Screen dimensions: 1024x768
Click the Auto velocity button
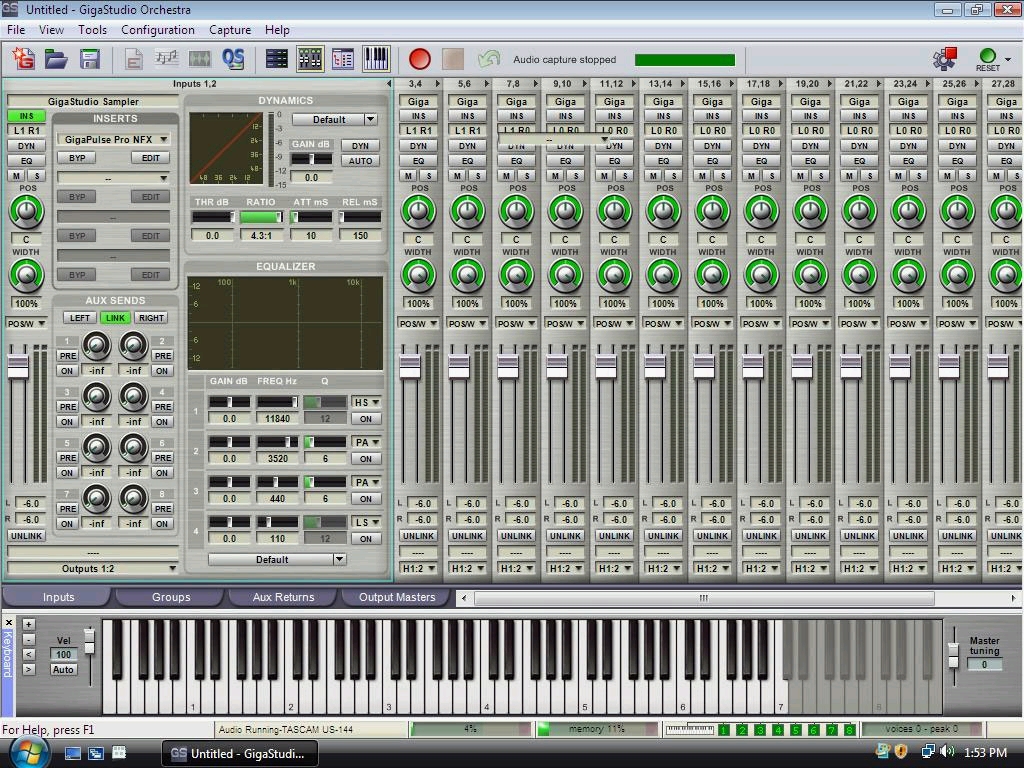(63, 669)
